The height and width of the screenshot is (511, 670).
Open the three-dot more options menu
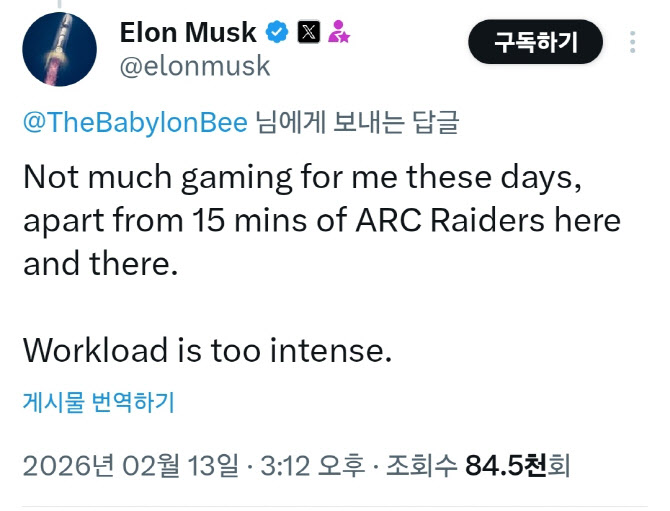632,42
